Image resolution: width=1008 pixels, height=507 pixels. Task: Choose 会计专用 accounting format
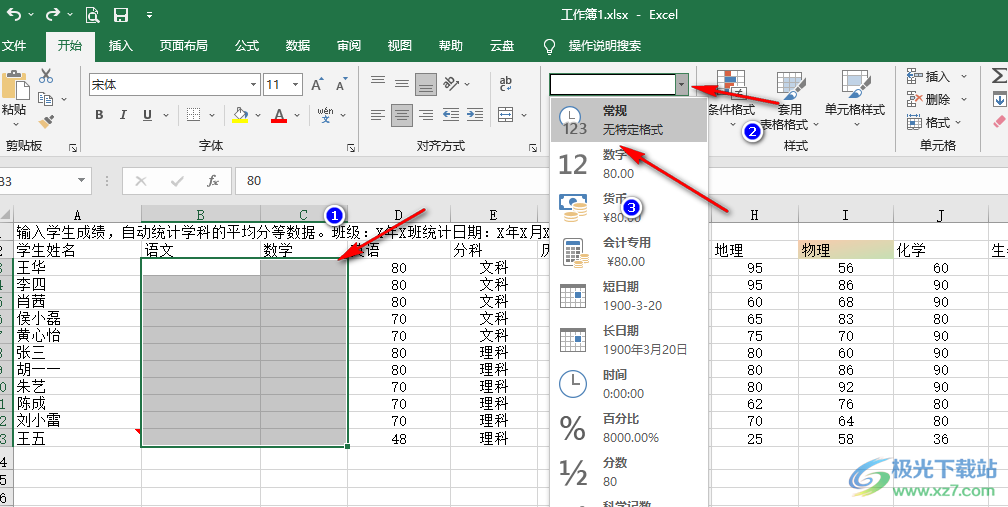coord(629,252)
